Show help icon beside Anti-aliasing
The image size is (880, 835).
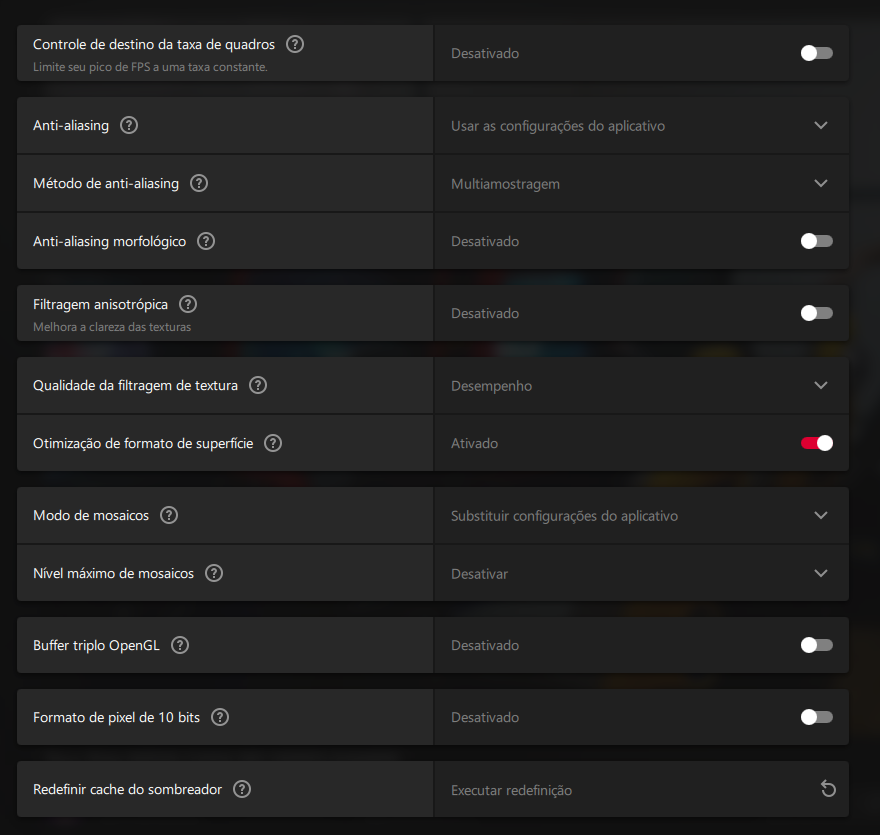tap(129, 125)
